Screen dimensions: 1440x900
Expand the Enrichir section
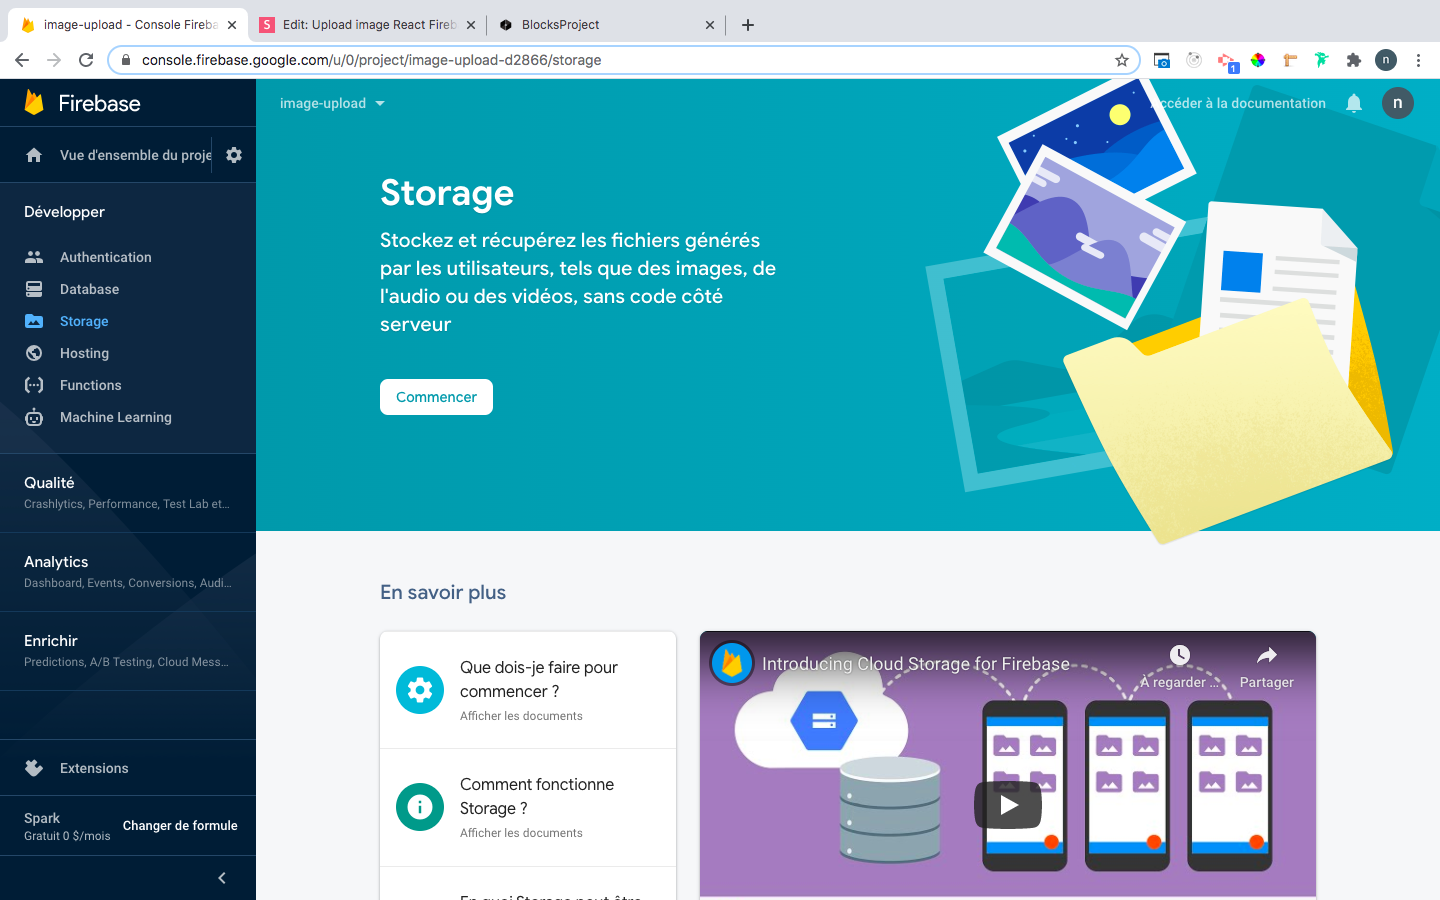(x=128, y=651)
